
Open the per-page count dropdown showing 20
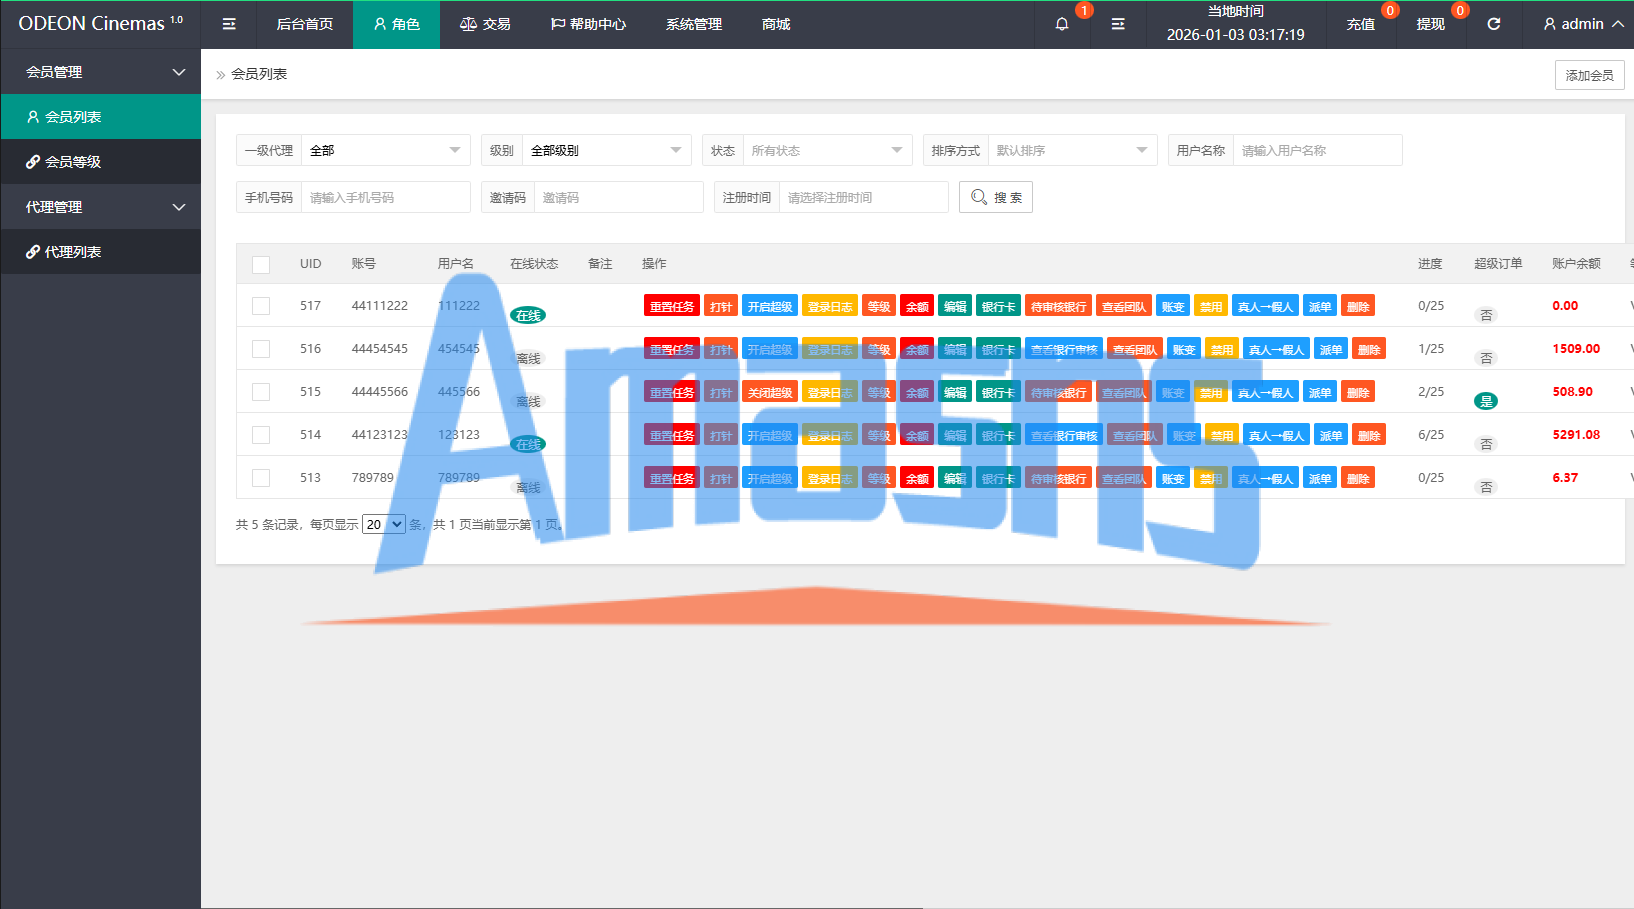coord(384,524)
